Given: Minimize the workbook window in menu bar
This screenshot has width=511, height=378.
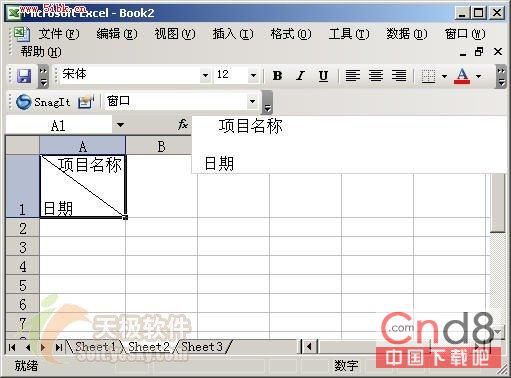Looking at the screenshot, I should (x=463, y=52).
